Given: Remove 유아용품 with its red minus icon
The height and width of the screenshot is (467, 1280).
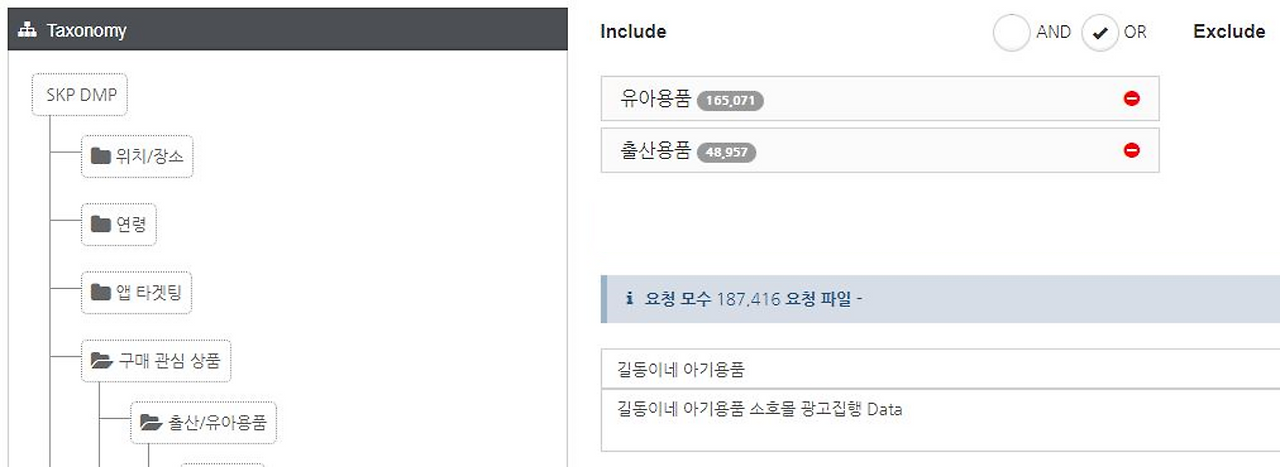Looking at the screenshot, I should [x=1131, y=98].
